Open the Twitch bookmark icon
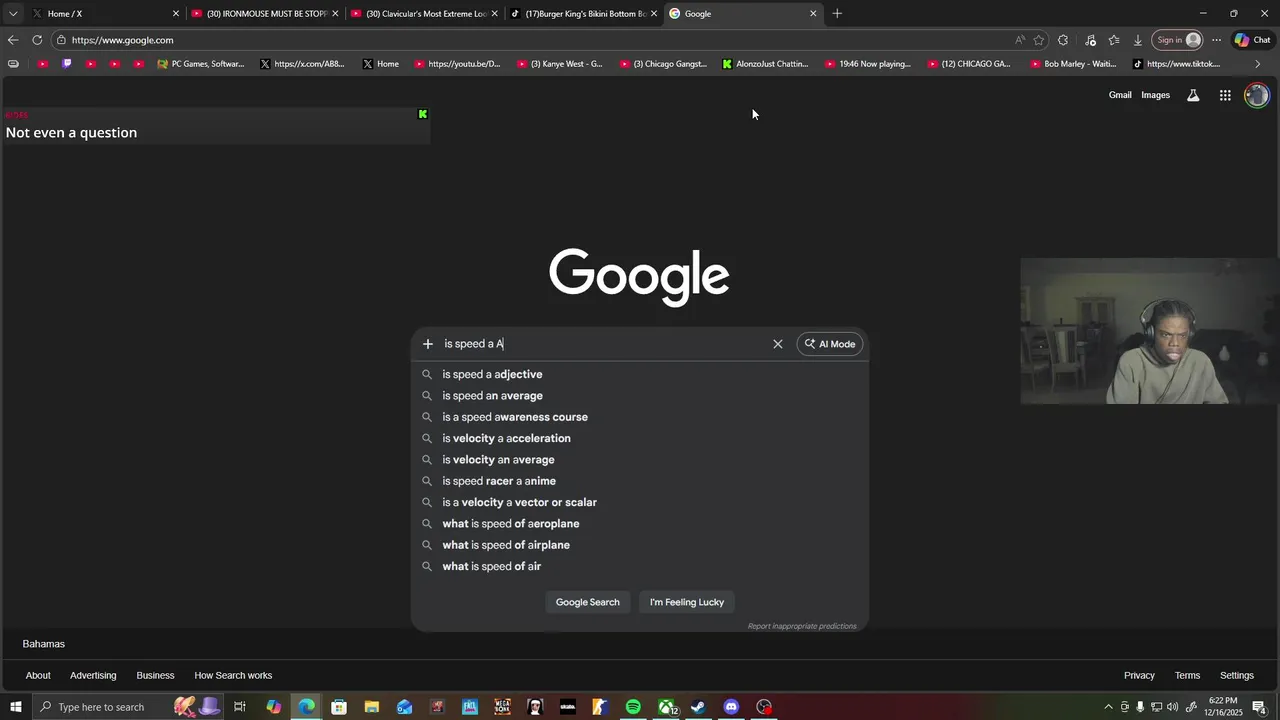1280x720 pixels. (x=67, y=64)
